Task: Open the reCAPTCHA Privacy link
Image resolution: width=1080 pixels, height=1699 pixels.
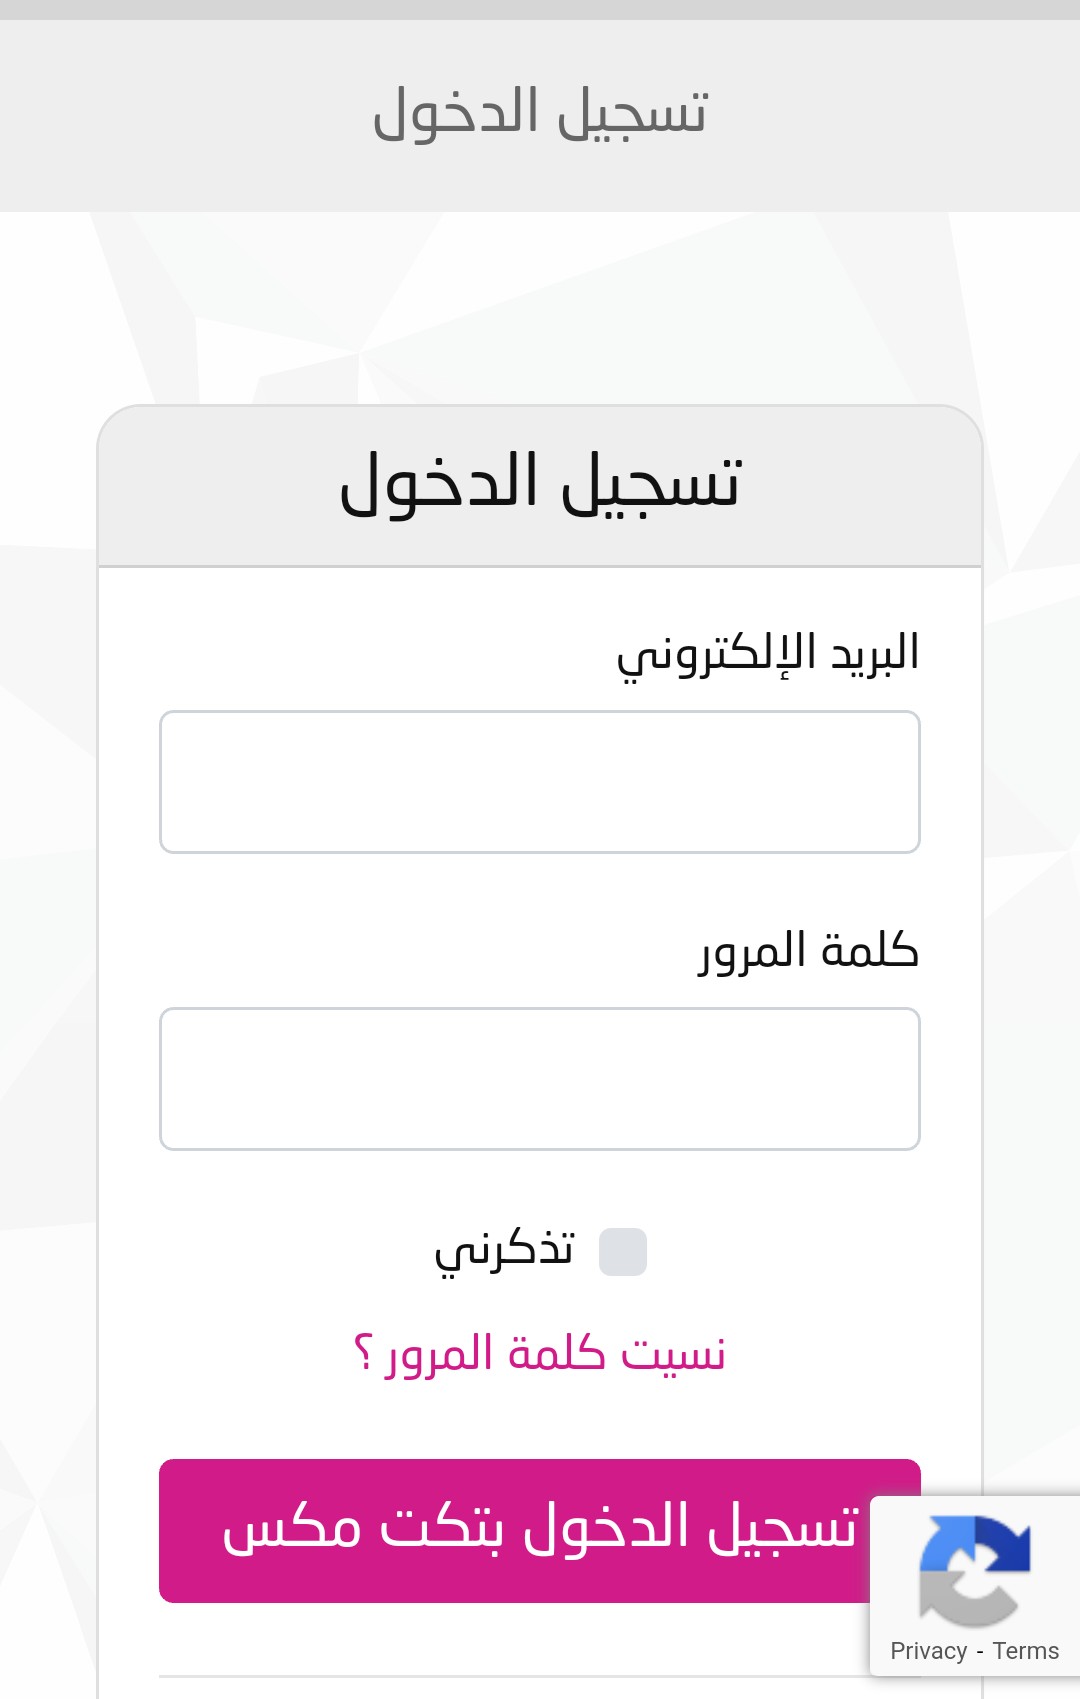Action: click(x=929, y=1651)
